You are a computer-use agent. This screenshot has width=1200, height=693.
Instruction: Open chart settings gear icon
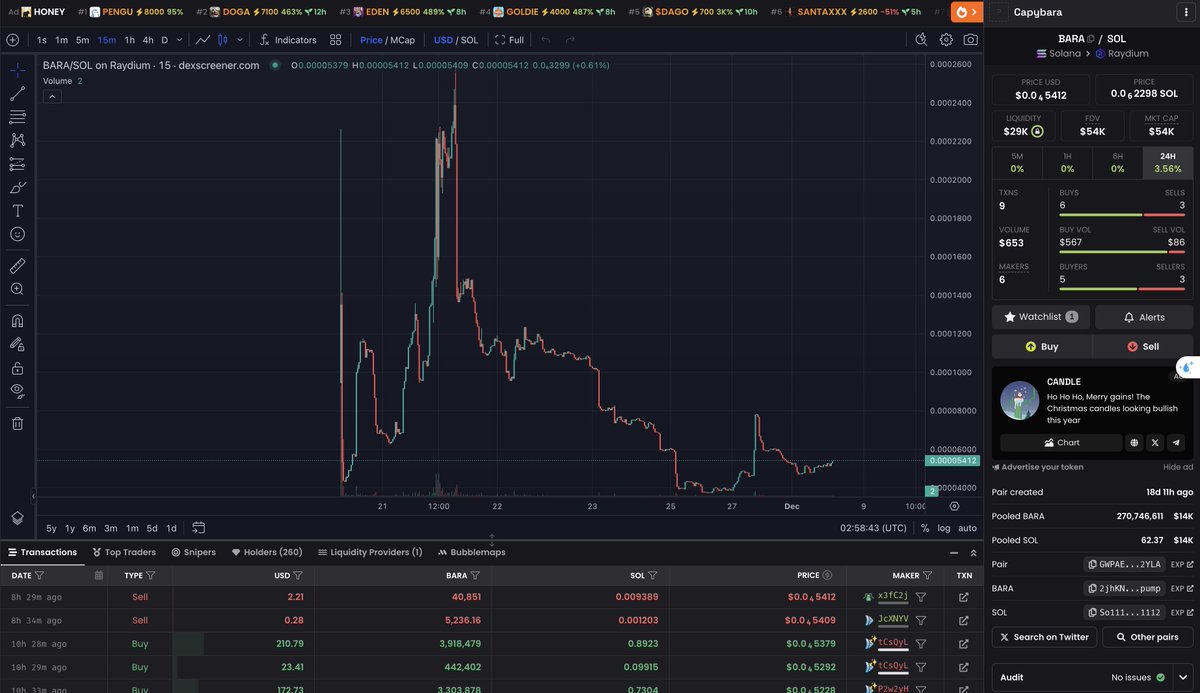point(946,40)
